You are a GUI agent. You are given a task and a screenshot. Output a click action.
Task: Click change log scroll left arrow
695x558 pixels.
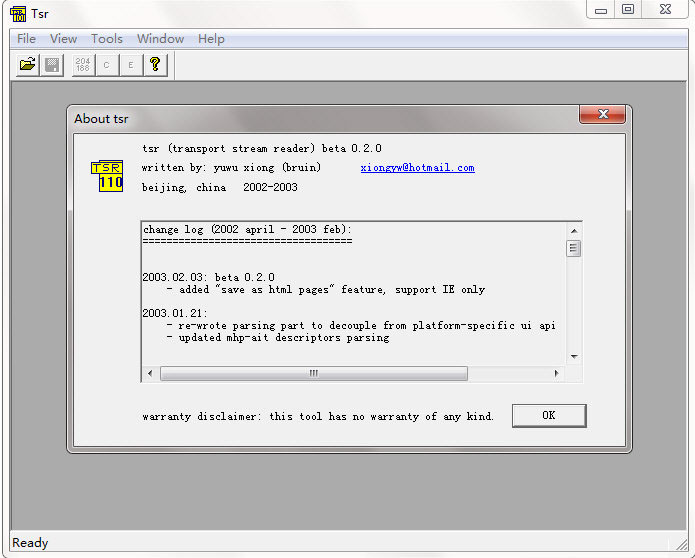150,373
